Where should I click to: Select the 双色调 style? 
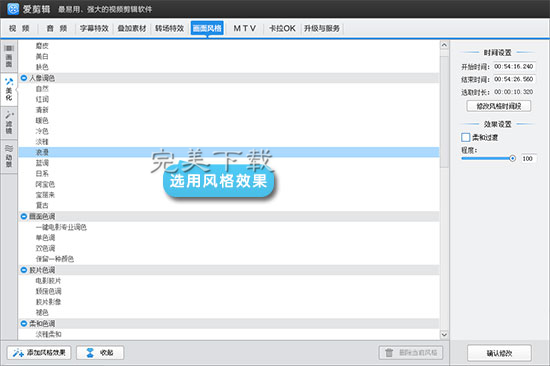[x=45, y=248]
